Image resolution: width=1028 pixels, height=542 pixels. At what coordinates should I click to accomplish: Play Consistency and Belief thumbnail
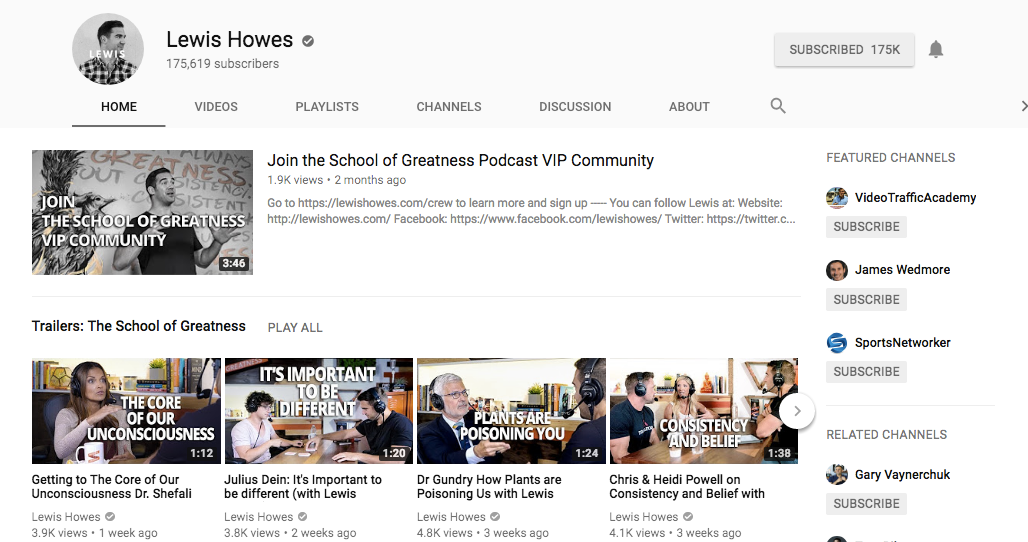pos(703,411)
